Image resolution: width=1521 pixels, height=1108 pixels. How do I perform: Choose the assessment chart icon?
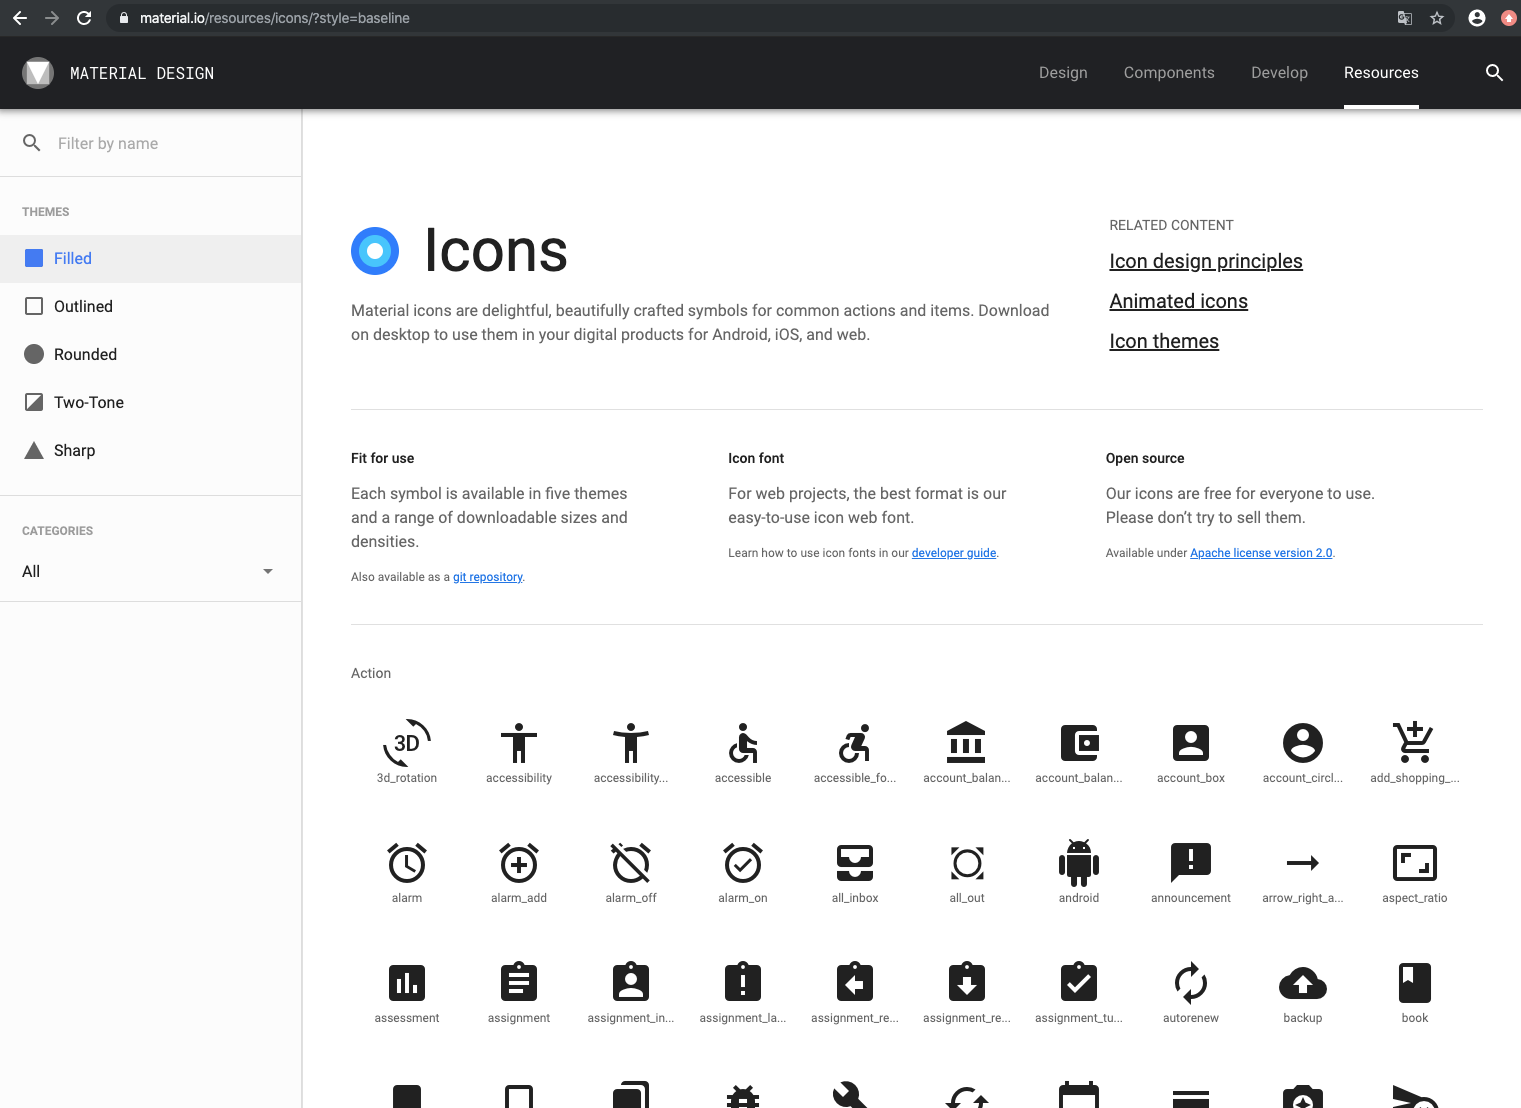point(407,983)
